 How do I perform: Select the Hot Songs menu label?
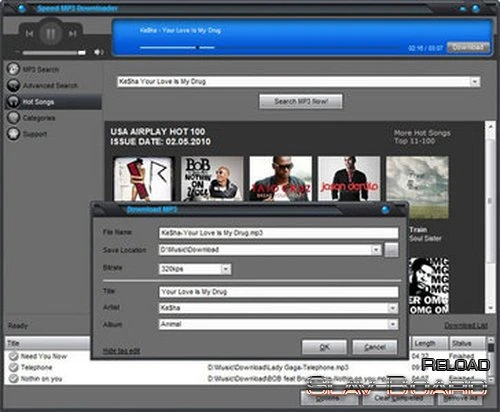coord(38,102)
